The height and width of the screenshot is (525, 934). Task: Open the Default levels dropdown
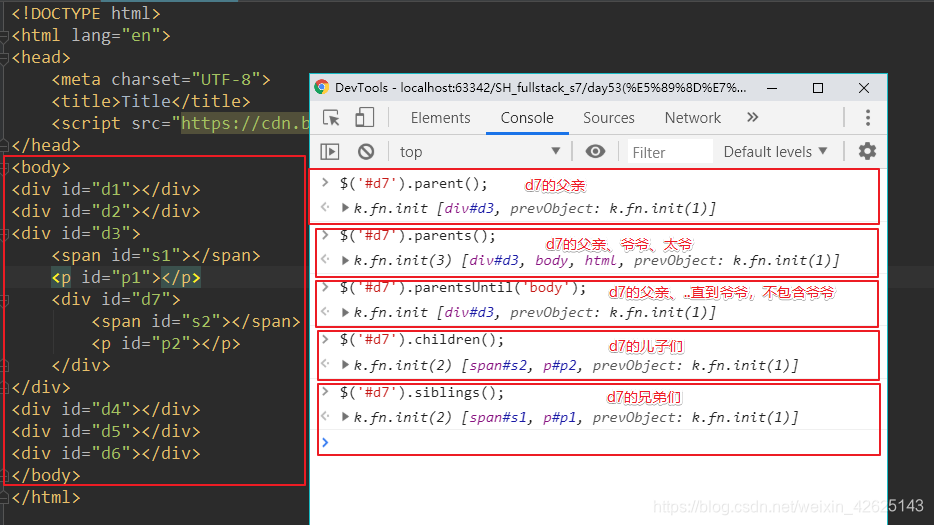coord(776,152)
